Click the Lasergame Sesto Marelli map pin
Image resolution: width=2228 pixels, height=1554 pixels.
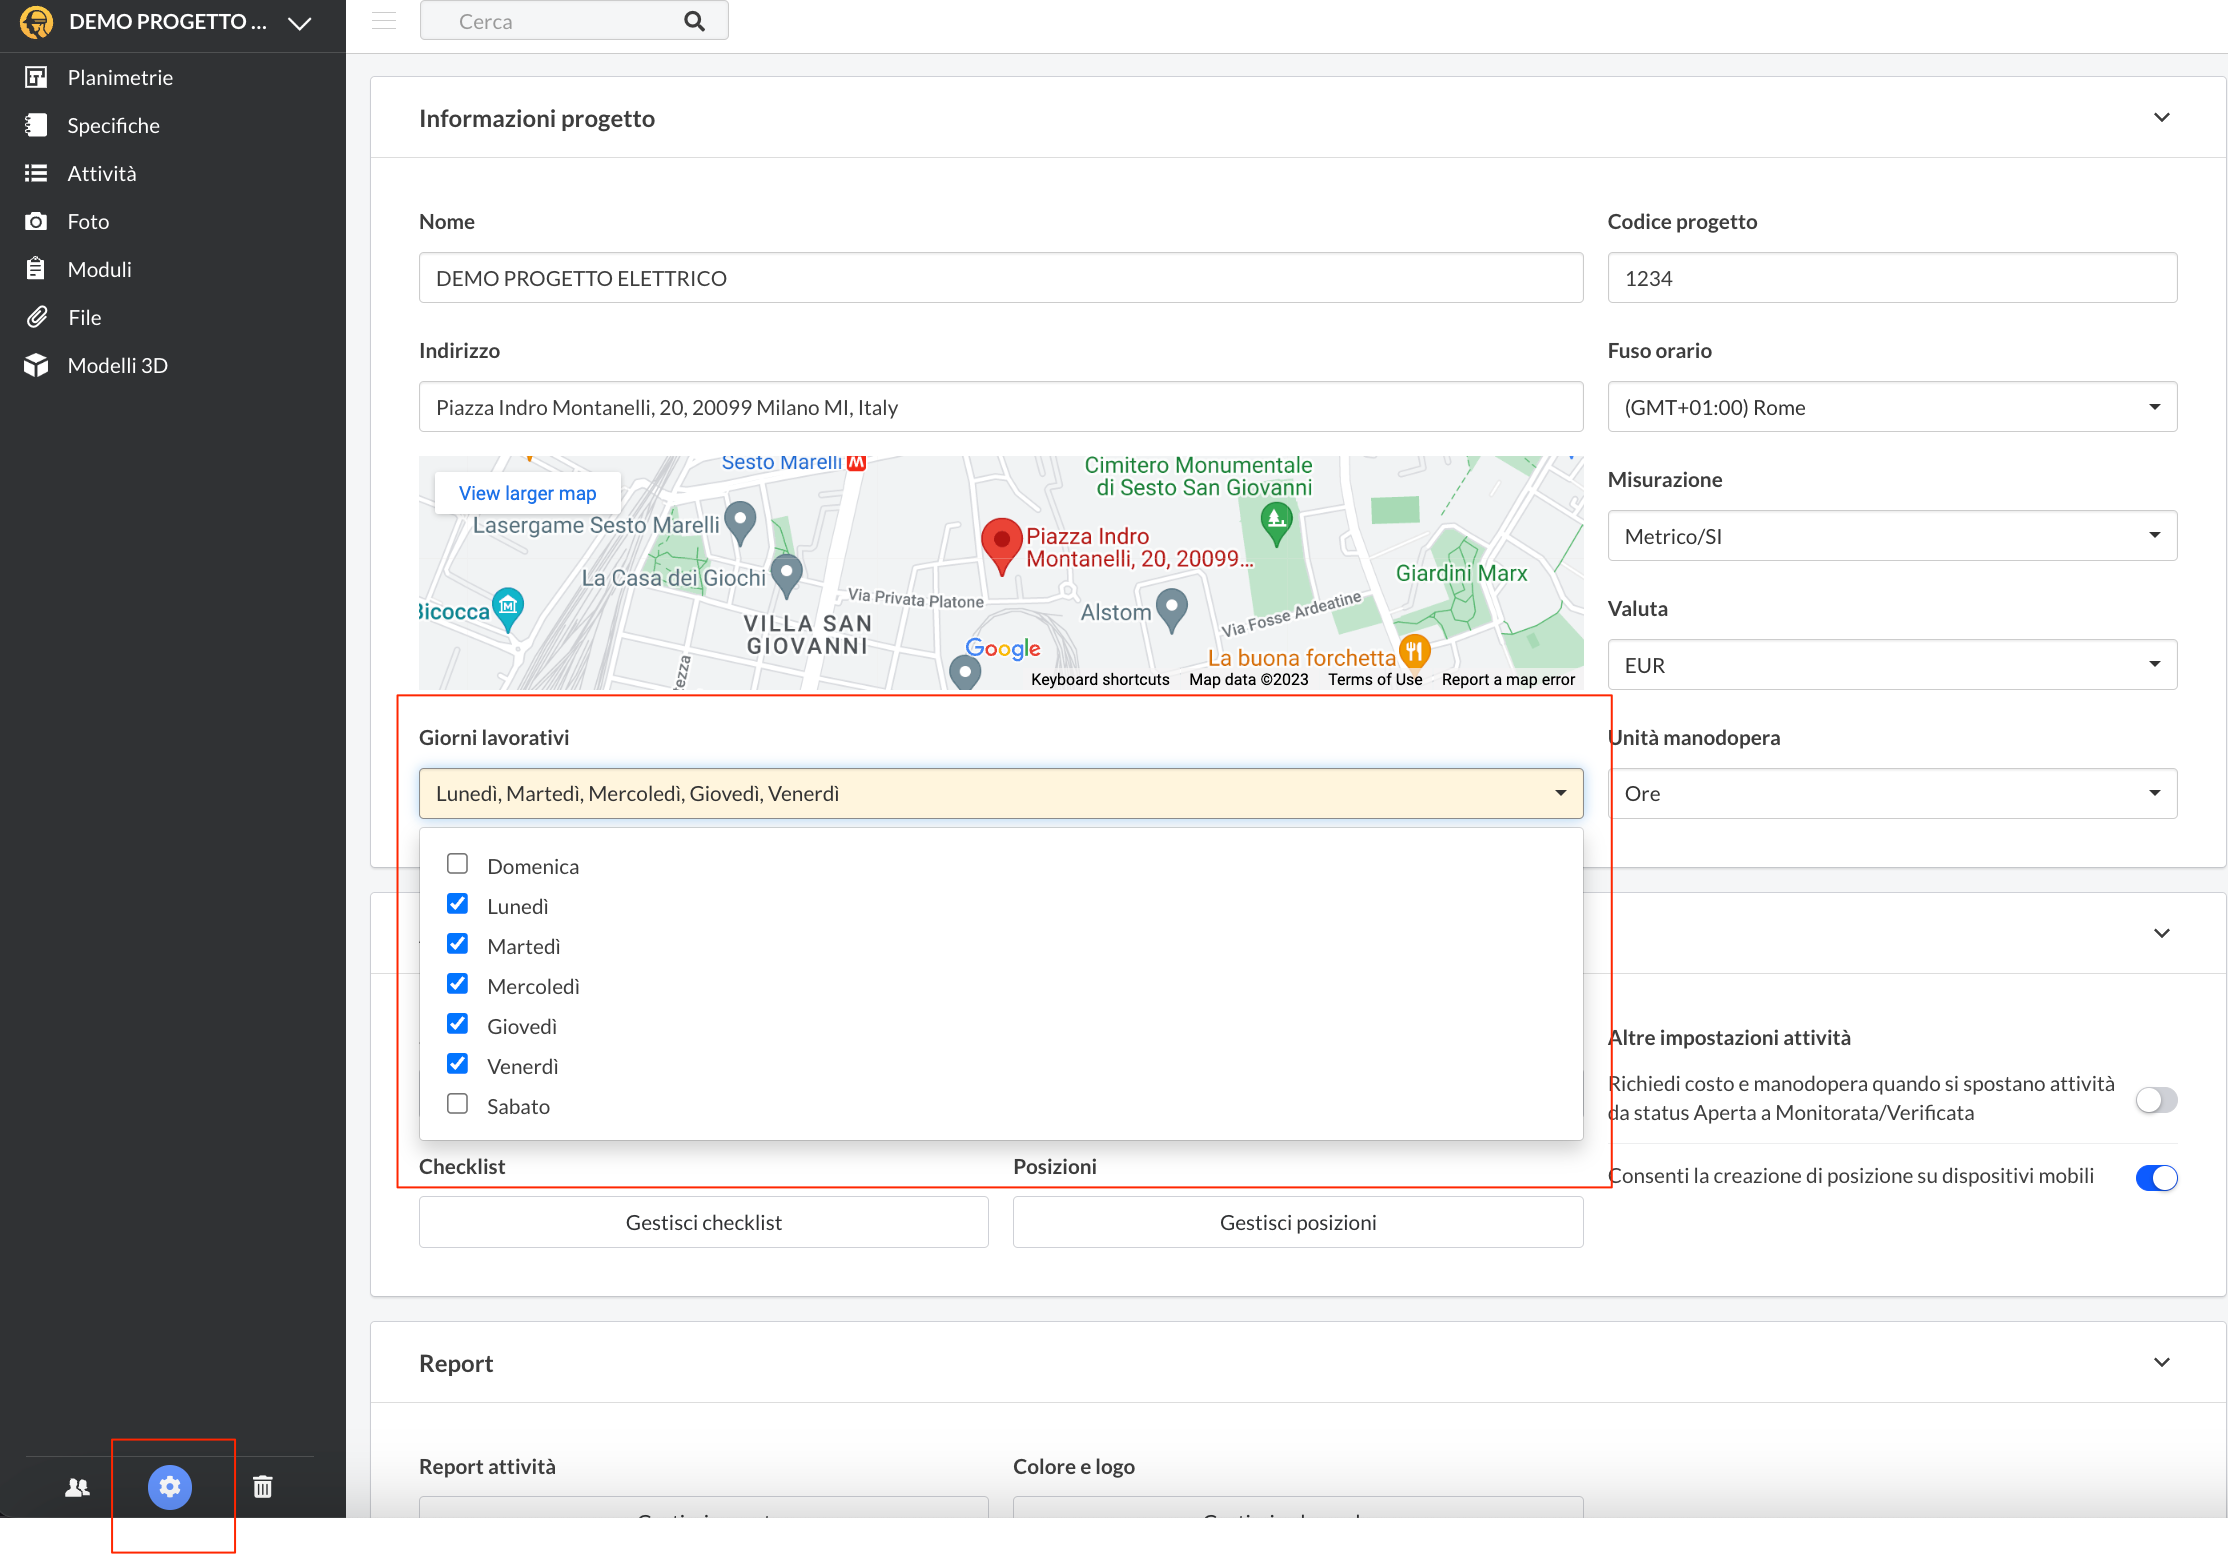click(x=740, y=523)
